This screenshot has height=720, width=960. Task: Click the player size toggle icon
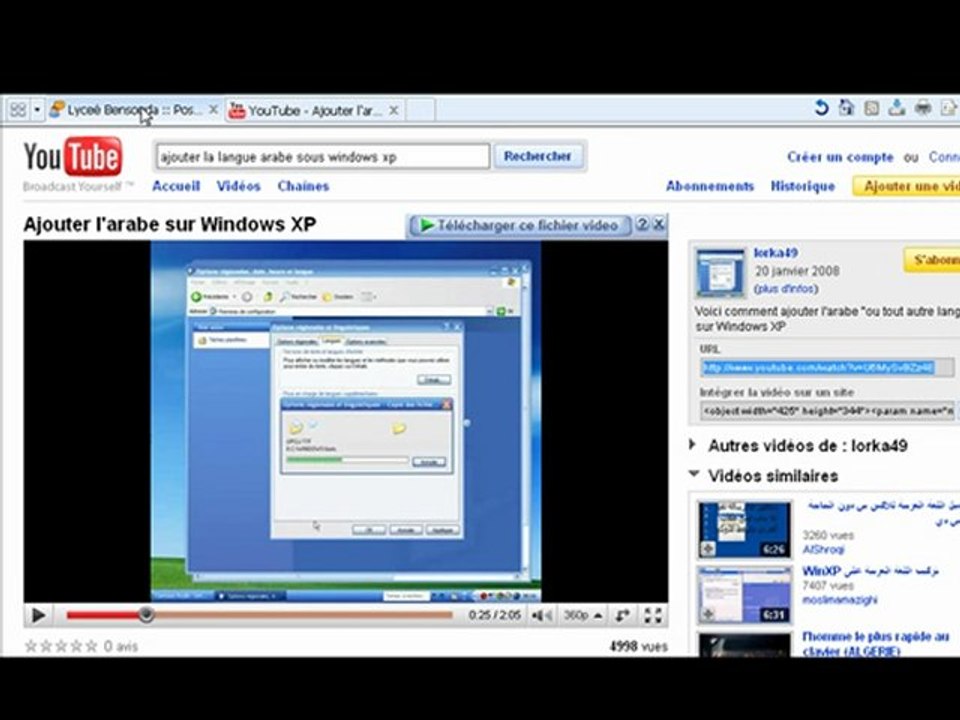[623, 615]
